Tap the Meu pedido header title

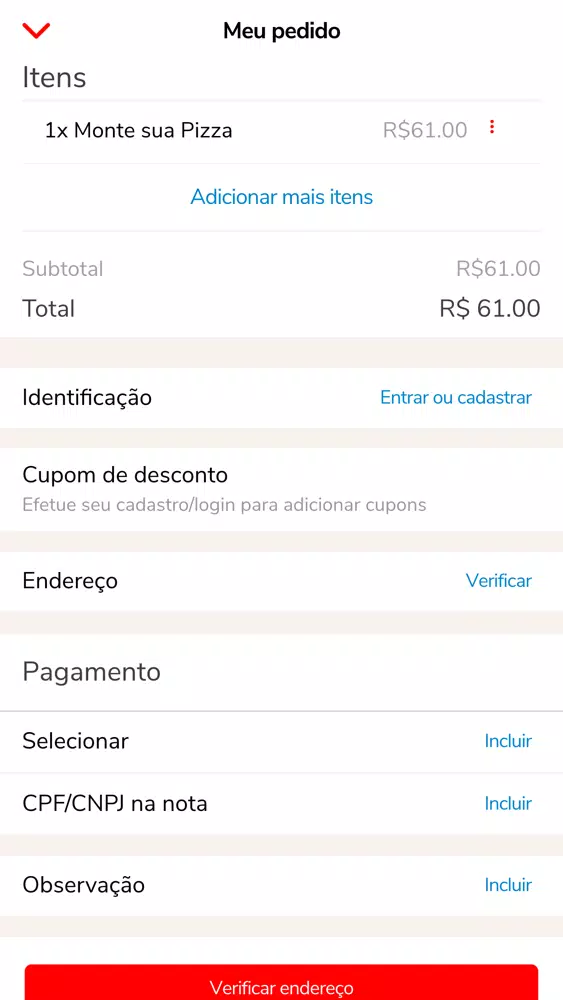click(282, 31)
